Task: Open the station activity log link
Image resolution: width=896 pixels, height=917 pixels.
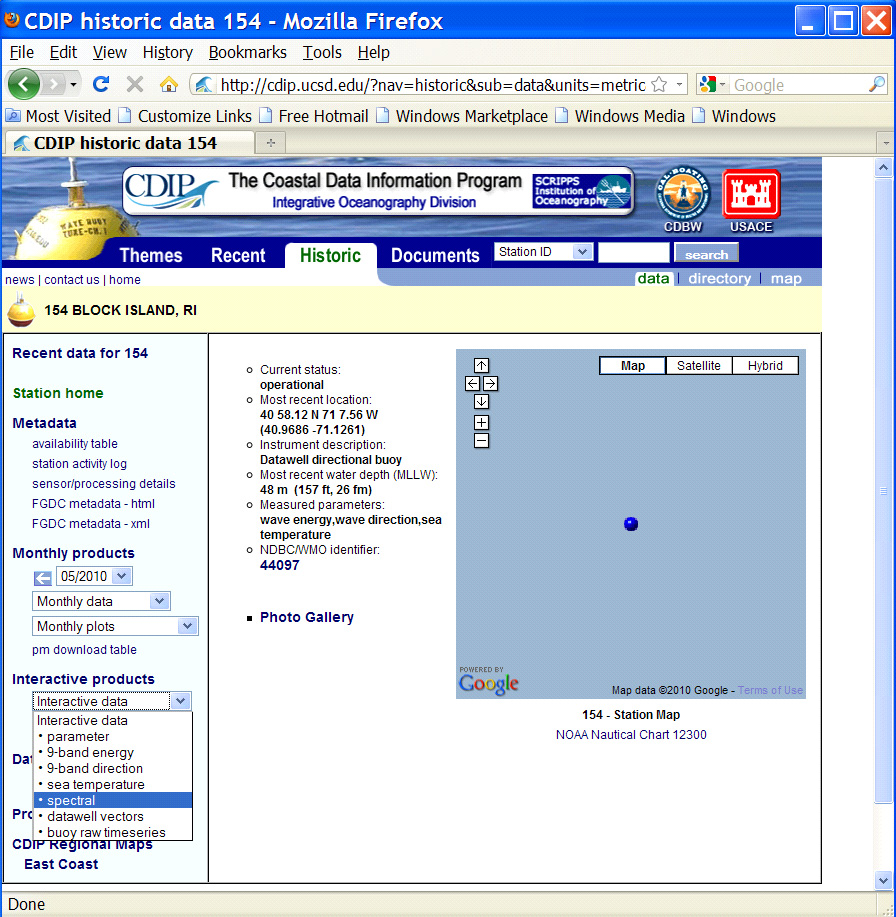Action: [x=80, y=464]
